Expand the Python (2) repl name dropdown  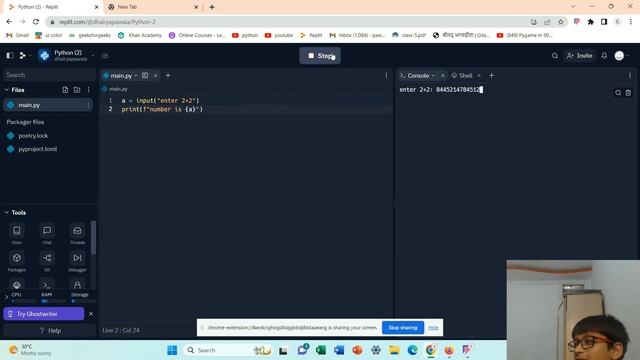[93, 56]
